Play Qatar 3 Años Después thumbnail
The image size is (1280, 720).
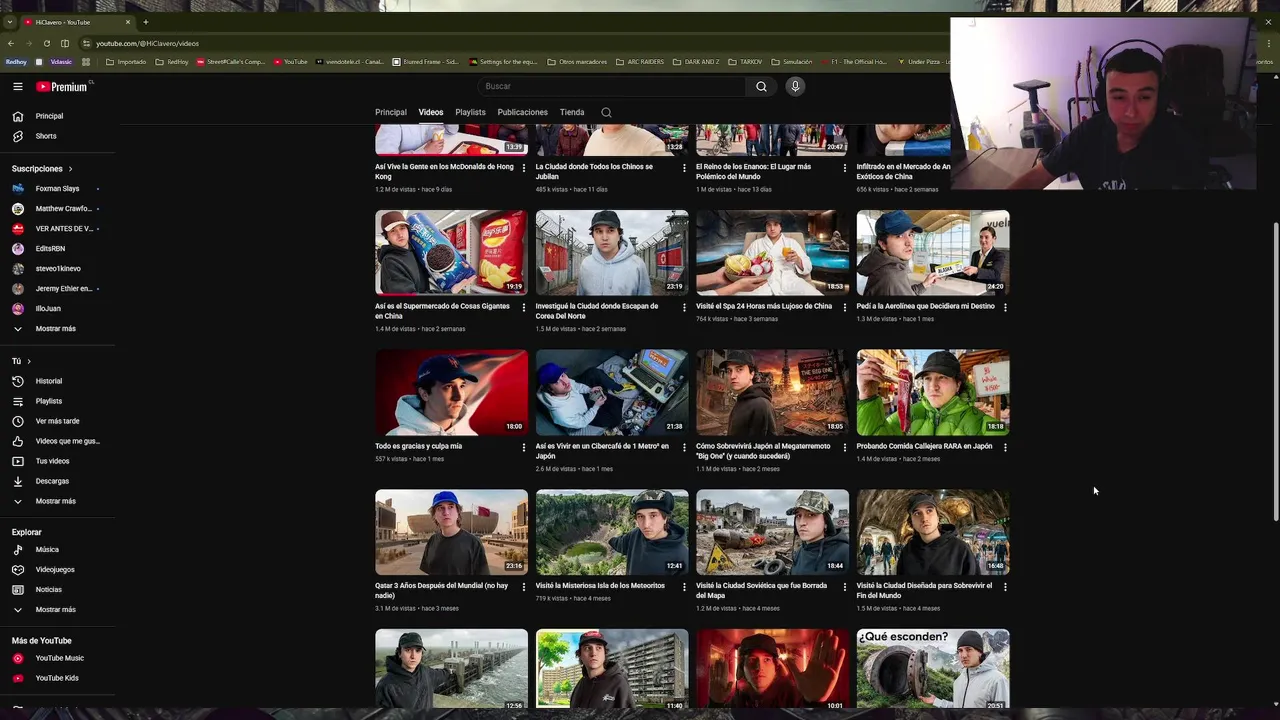pos(451,532)
